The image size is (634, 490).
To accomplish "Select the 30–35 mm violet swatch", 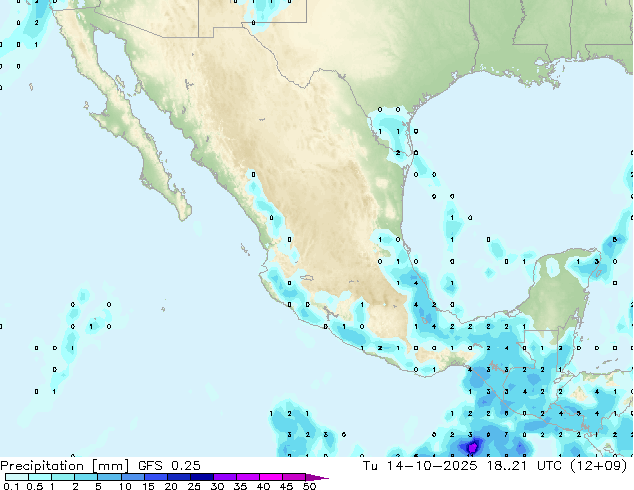I will 224,477.
